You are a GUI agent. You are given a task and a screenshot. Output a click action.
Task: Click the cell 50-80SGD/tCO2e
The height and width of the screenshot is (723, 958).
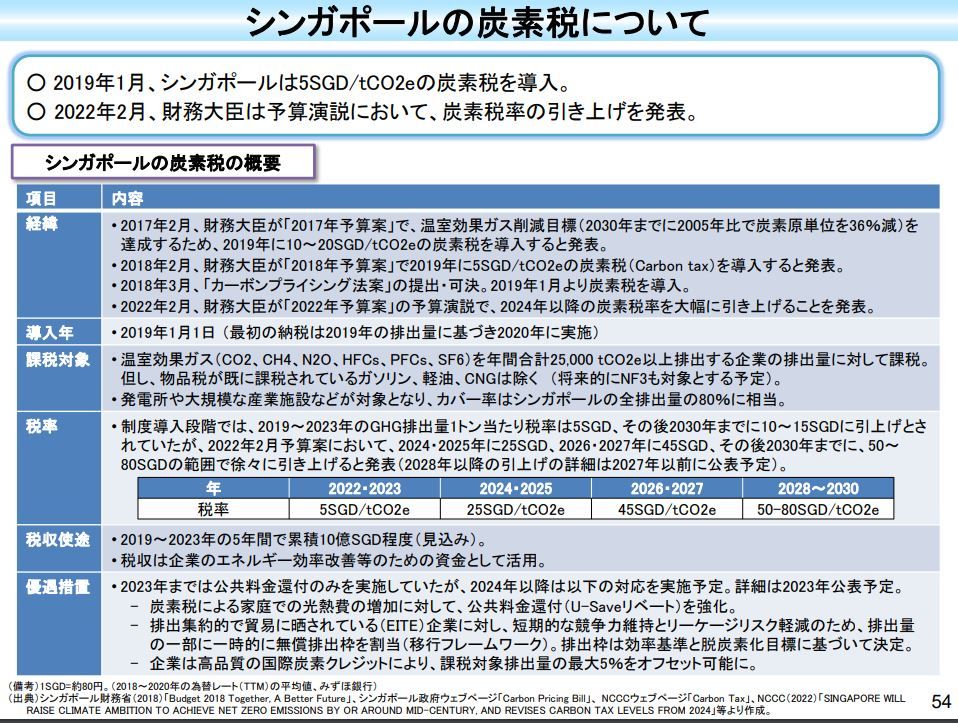tap(818, 509)
